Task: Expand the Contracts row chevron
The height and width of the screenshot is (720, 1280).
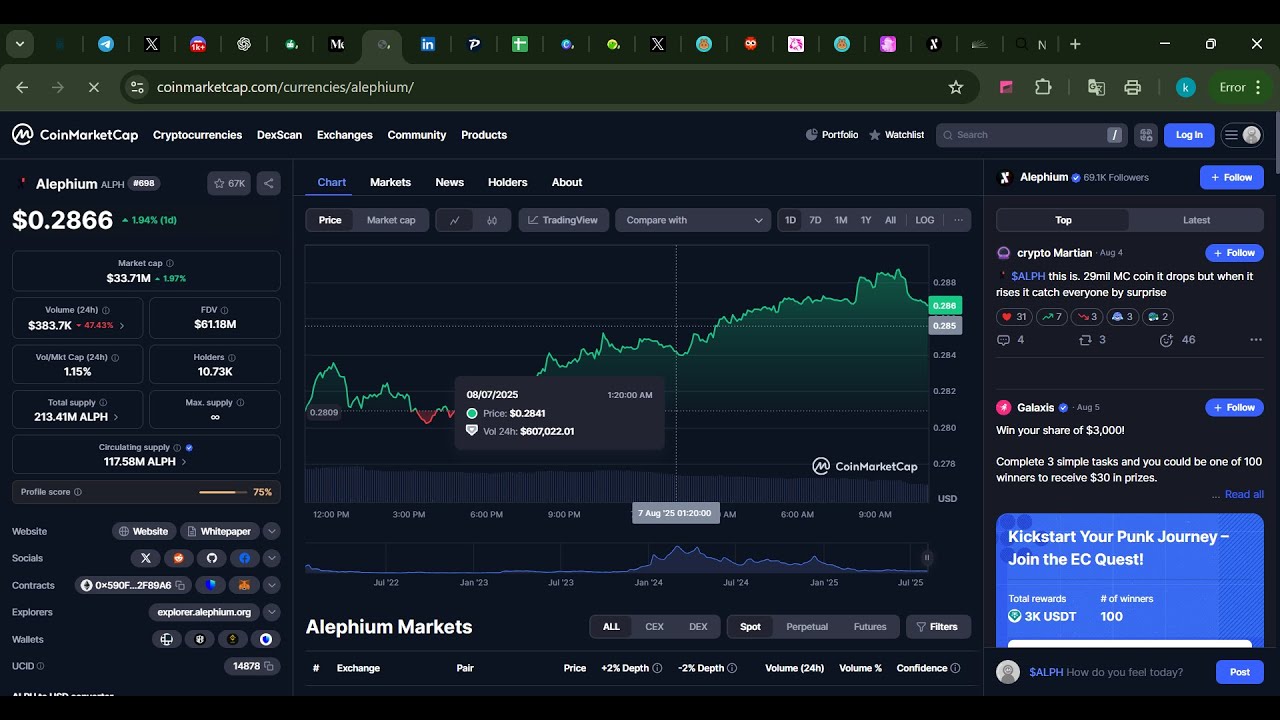Action: [271, 585]
